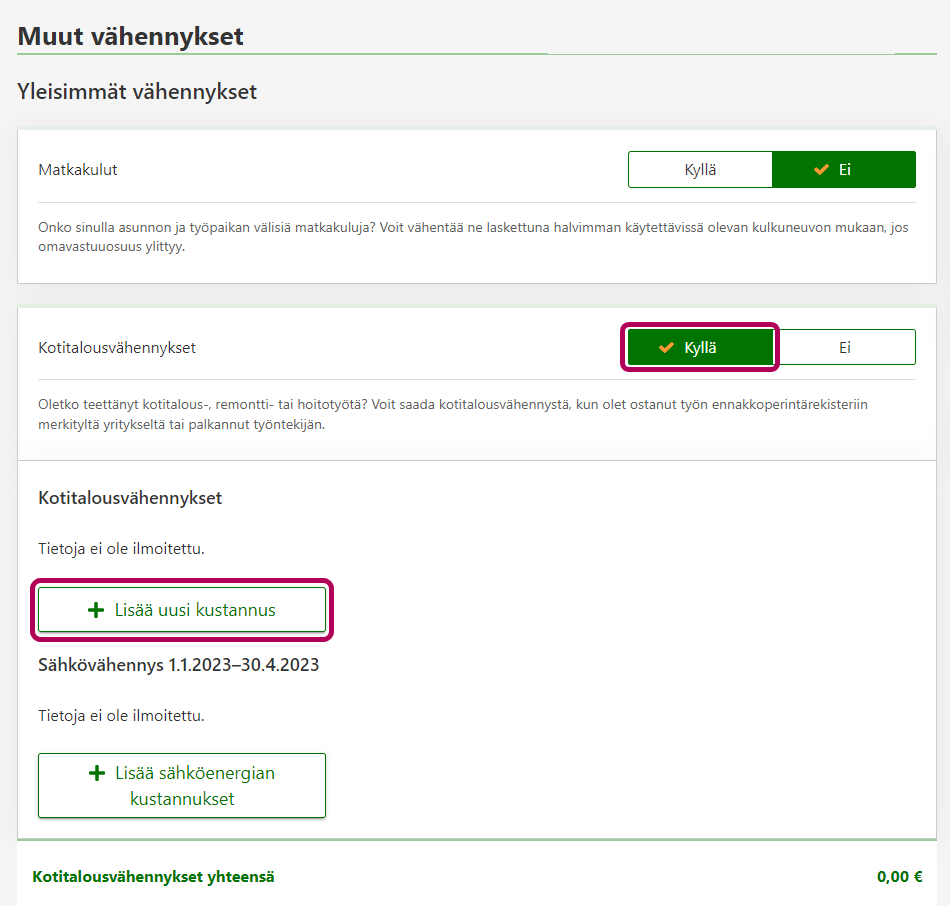950x906 pixels.
Task: Click the help text about ennakkoperintärekisteri
Action: coord(452,414)
